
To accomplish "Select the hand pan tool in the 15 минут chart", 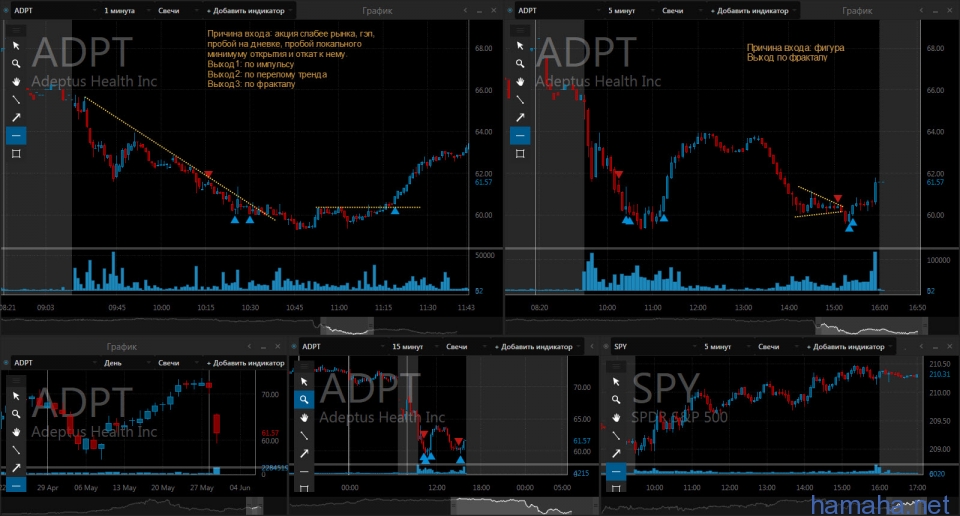I will point(304,417).
